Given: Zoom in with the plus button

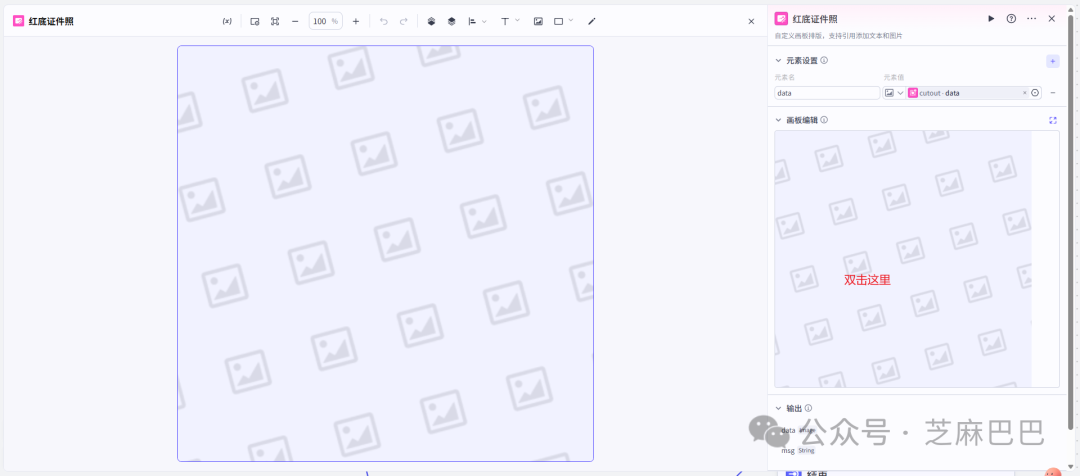Looking at the screenshot, I should [355, 21].
